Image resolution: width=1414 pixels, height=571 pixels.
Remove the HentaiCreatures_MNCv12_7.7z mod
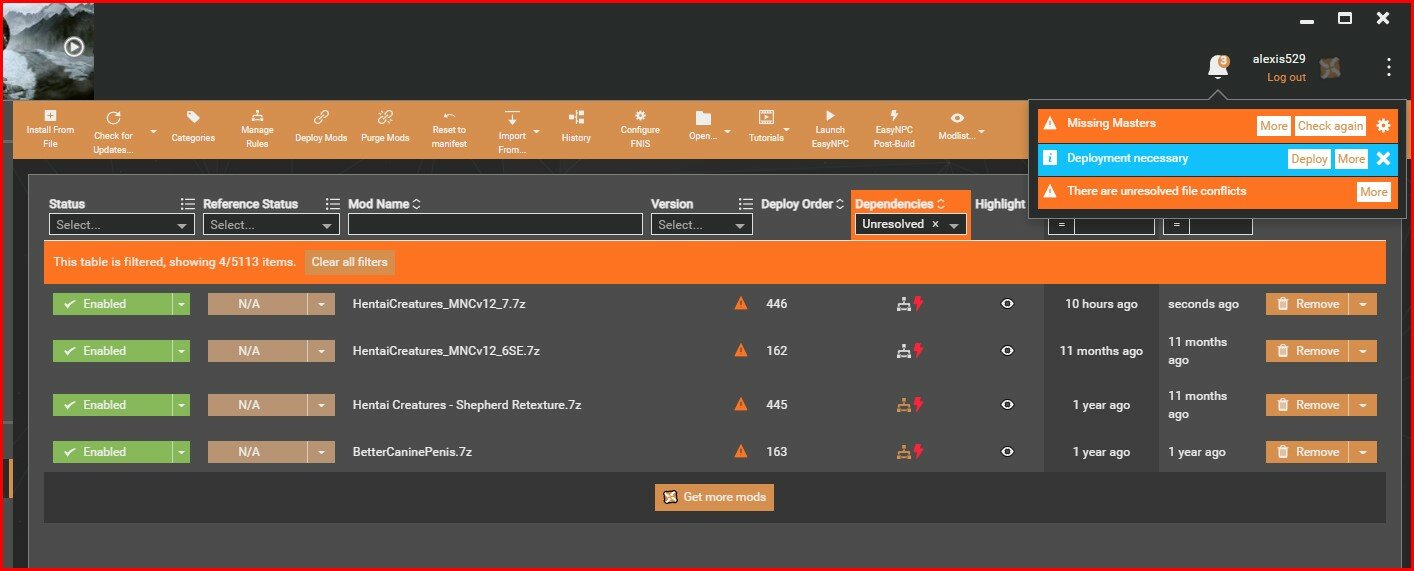(1308, 304)
